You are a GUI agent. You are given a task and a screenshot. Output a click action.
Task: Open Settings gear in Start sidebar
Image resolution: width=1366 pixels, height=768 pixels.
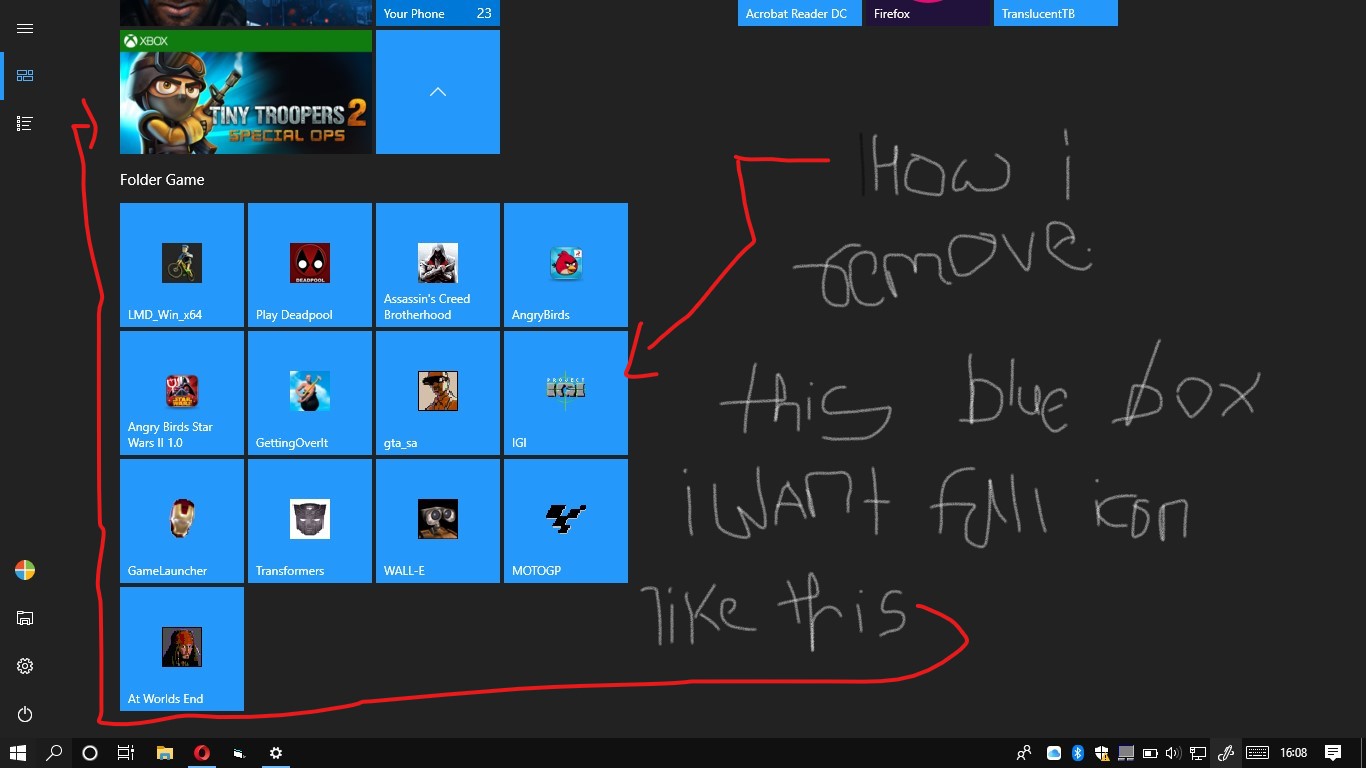(x=25, y=666)
